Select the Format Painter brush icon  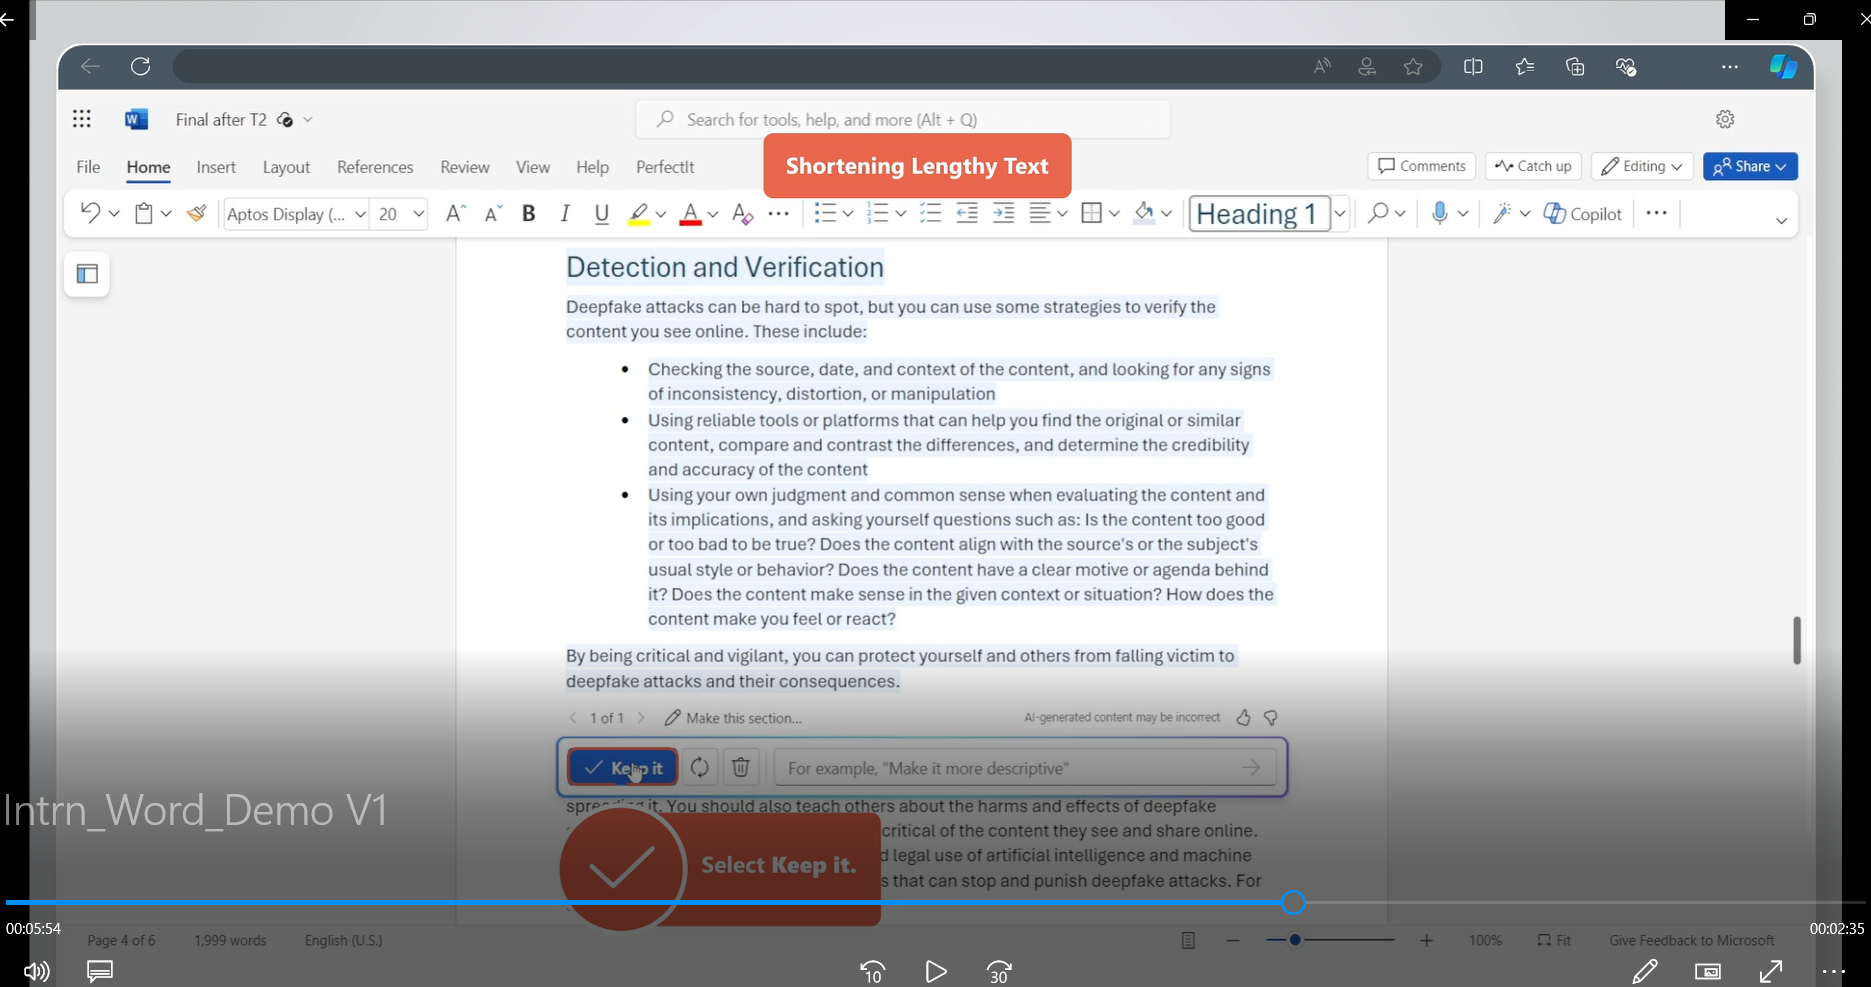point(197,213)
